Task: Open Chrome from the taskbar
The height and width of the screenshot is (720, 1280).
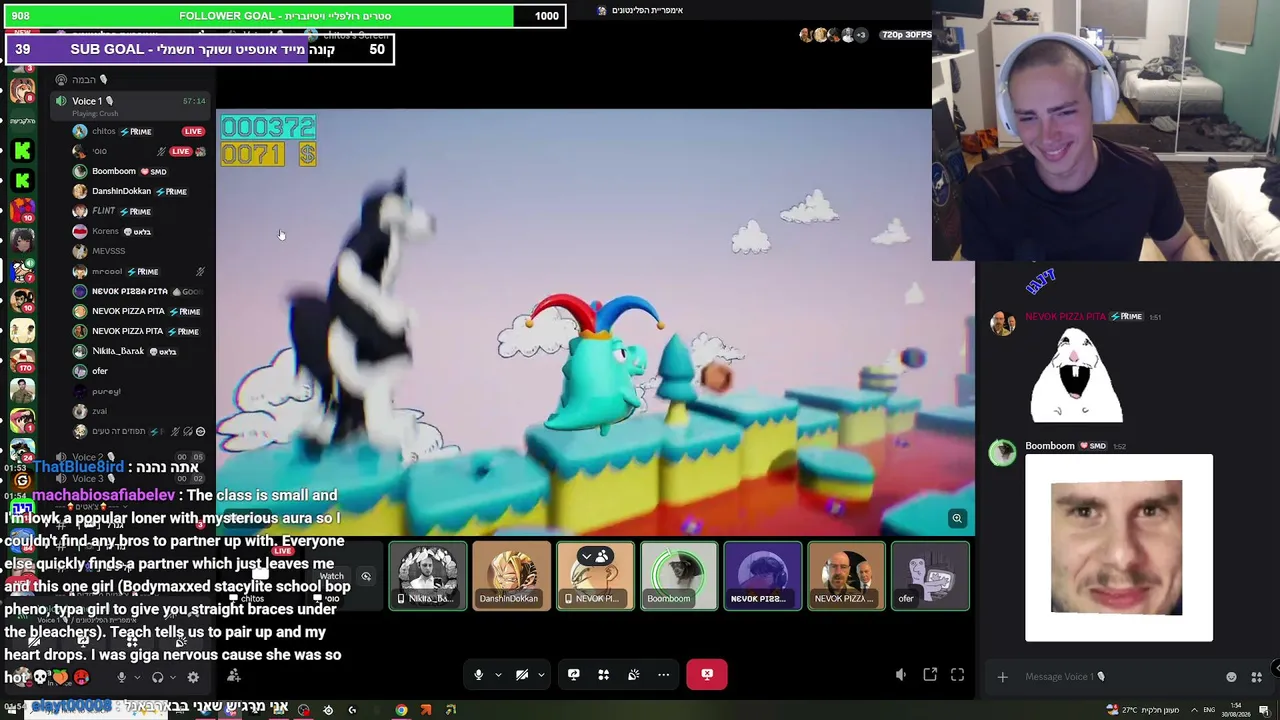Action: (401, 710)
